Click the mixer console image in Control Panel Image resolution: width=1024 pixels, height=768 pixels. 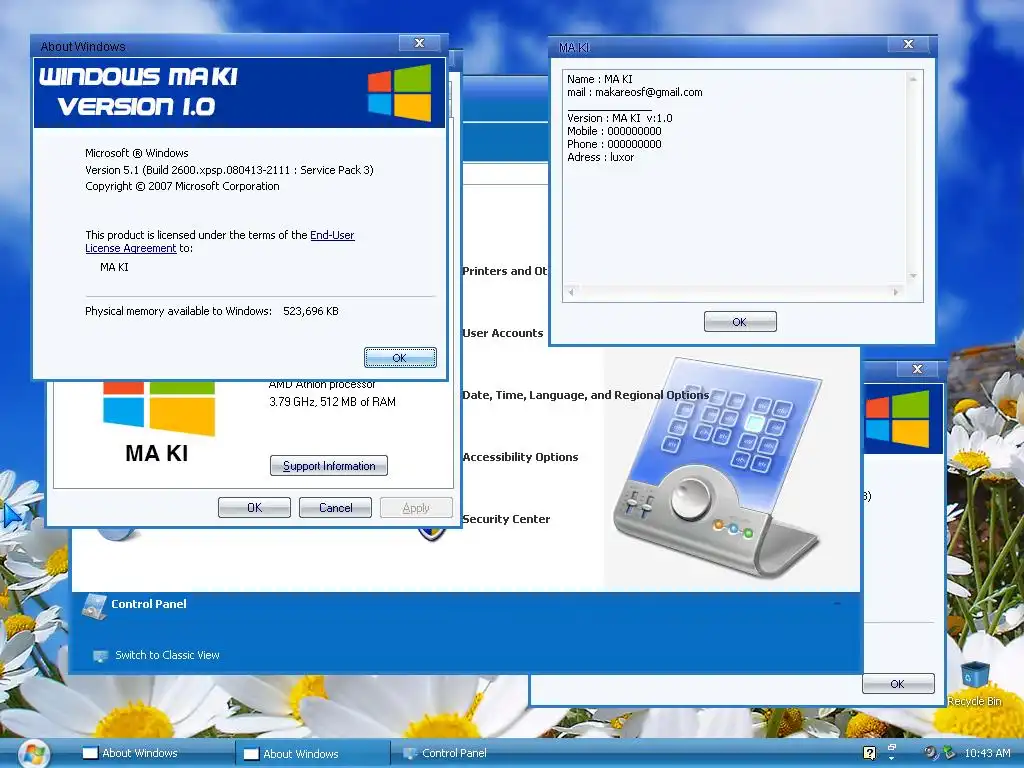pos(718,467)
